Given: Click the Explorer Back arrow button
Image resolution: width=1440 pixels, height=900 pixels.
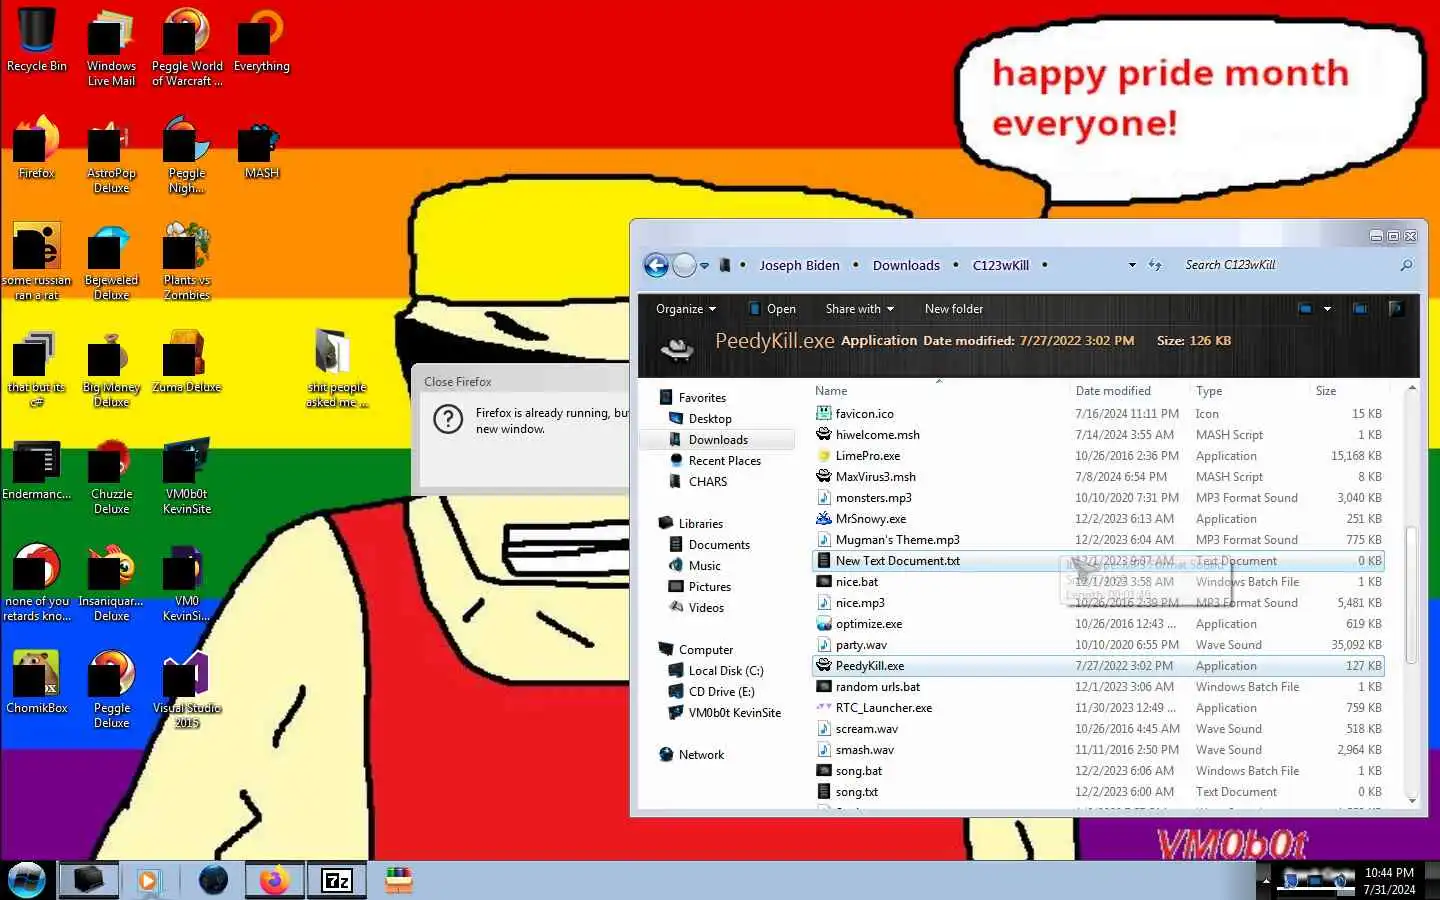Looking at the screenshot, I should [656, 265].
